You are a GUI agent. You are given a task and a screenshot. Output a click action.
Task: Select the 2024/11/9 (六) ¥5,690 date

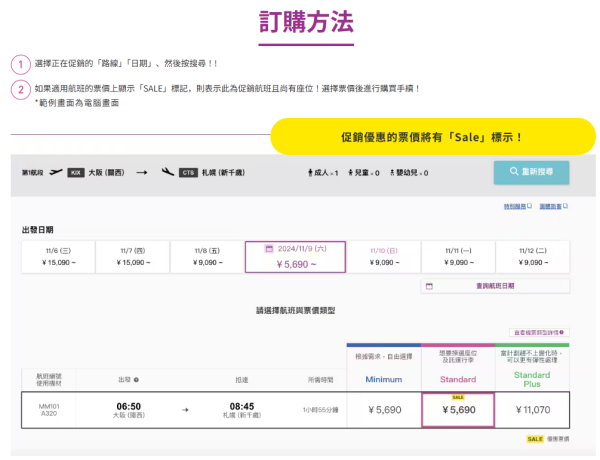295,257
